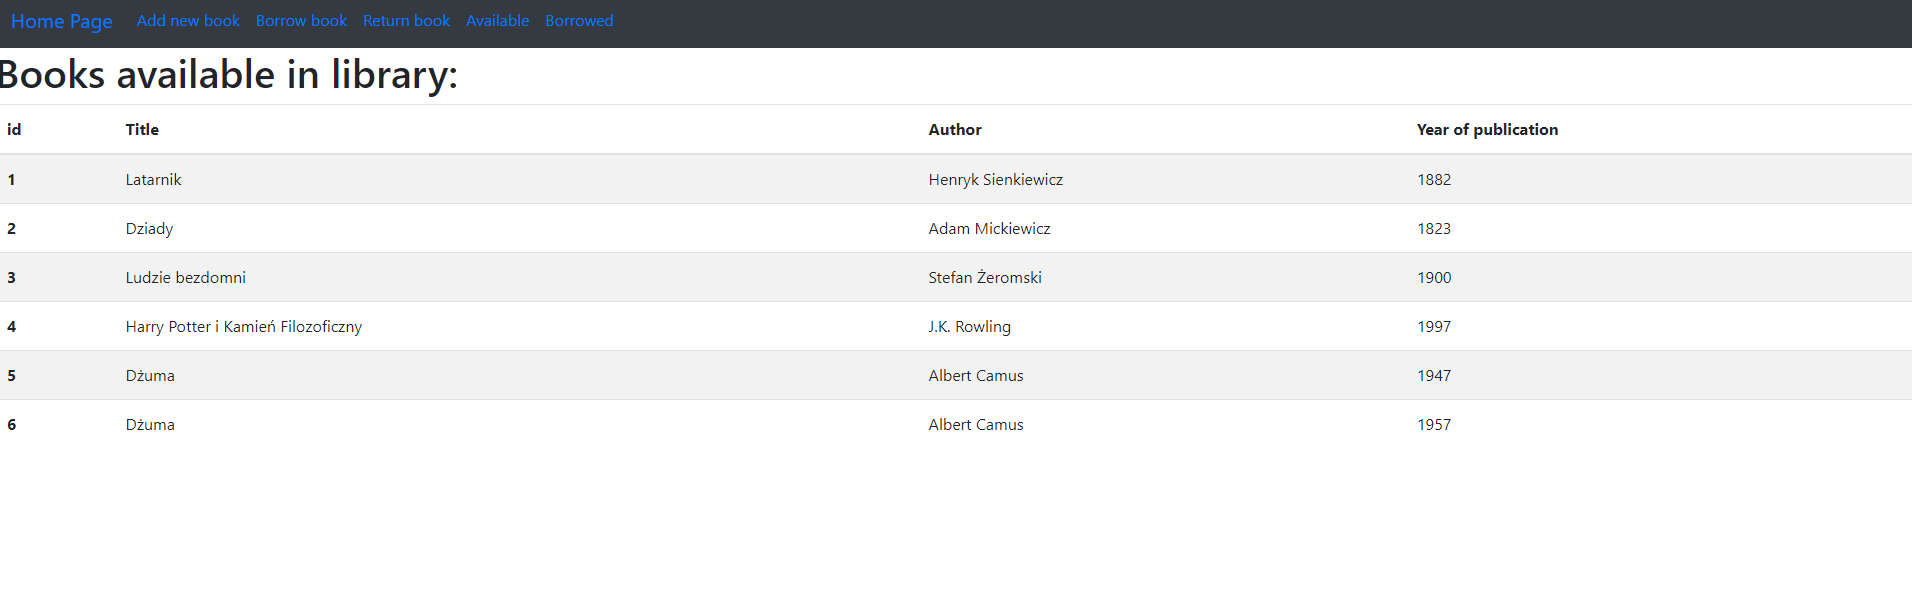Screen dimensions: 1912x590
Task: Select Ludzie bezdomni row
Action: click(186, 277)
